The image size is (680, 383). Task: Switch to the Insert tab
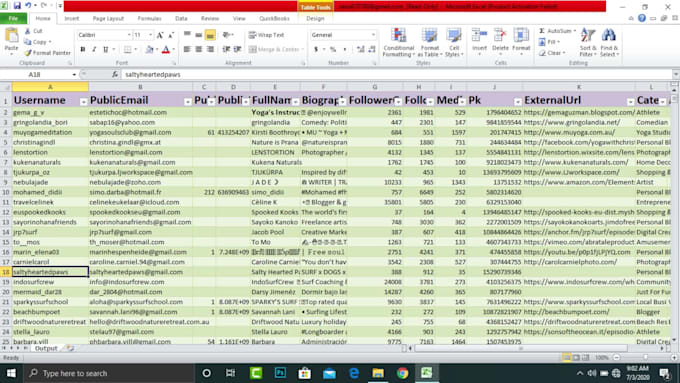point(72,19)
